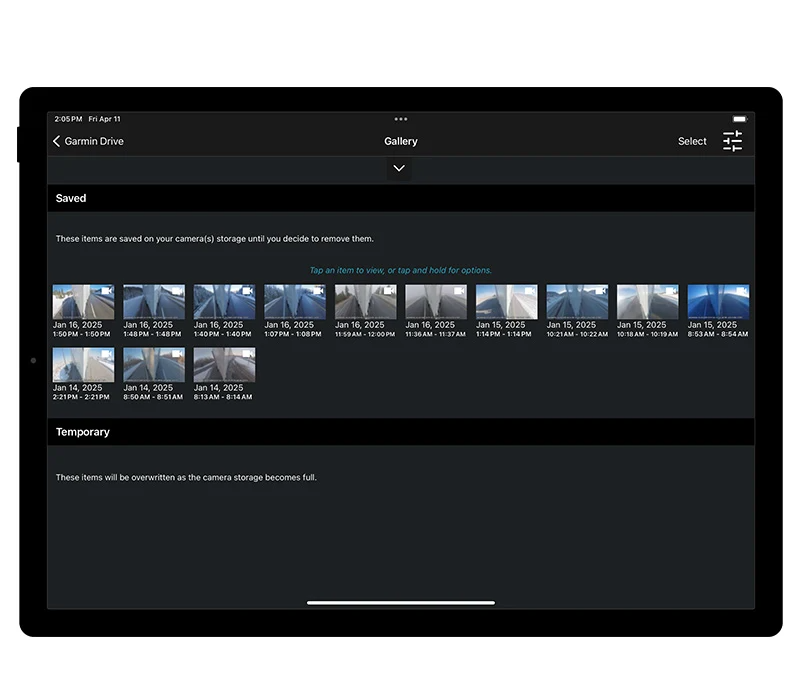
Task: Tap the Saved section header
Action: click(71, 198)
